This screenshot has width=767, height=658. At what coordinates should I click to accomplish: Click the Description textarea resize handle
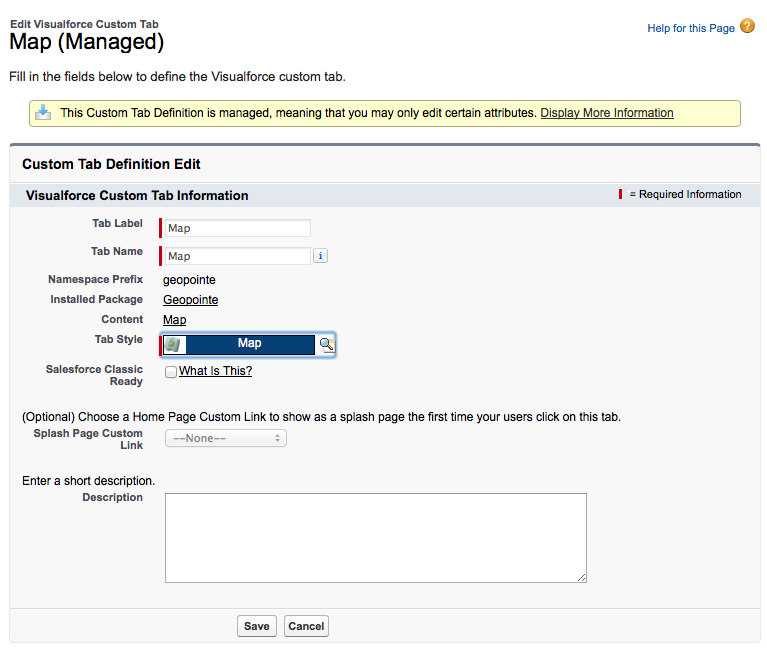click(581, 578)
